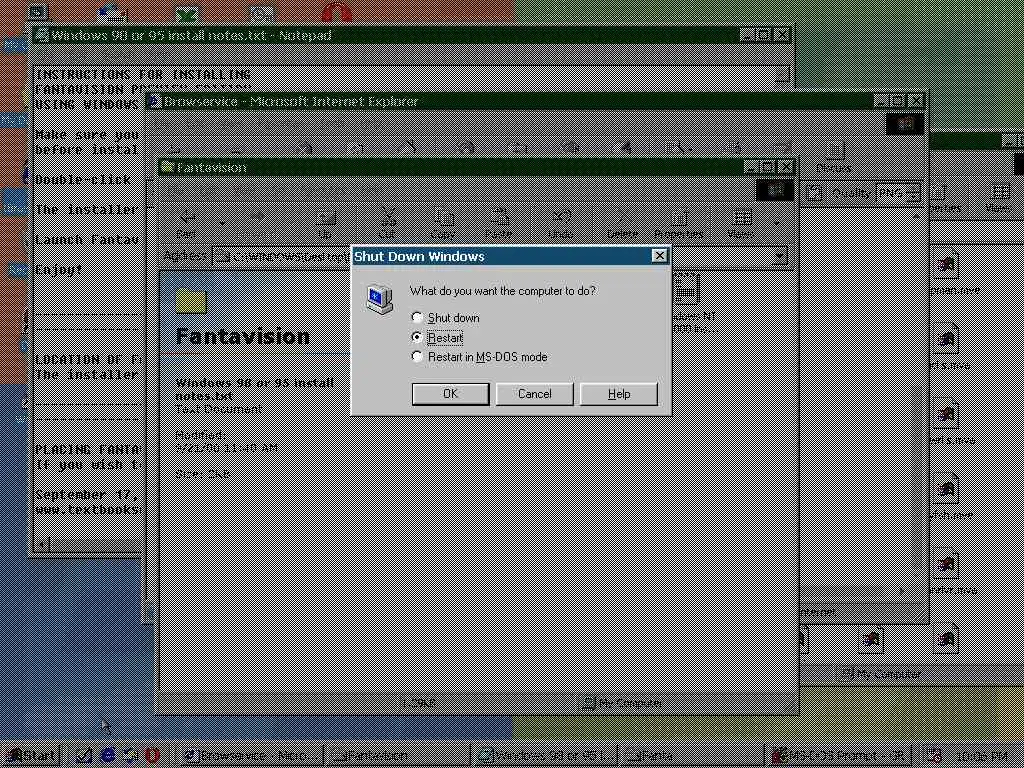Switch to MS-DOS Prompt taskbar button

pos(840,756)
